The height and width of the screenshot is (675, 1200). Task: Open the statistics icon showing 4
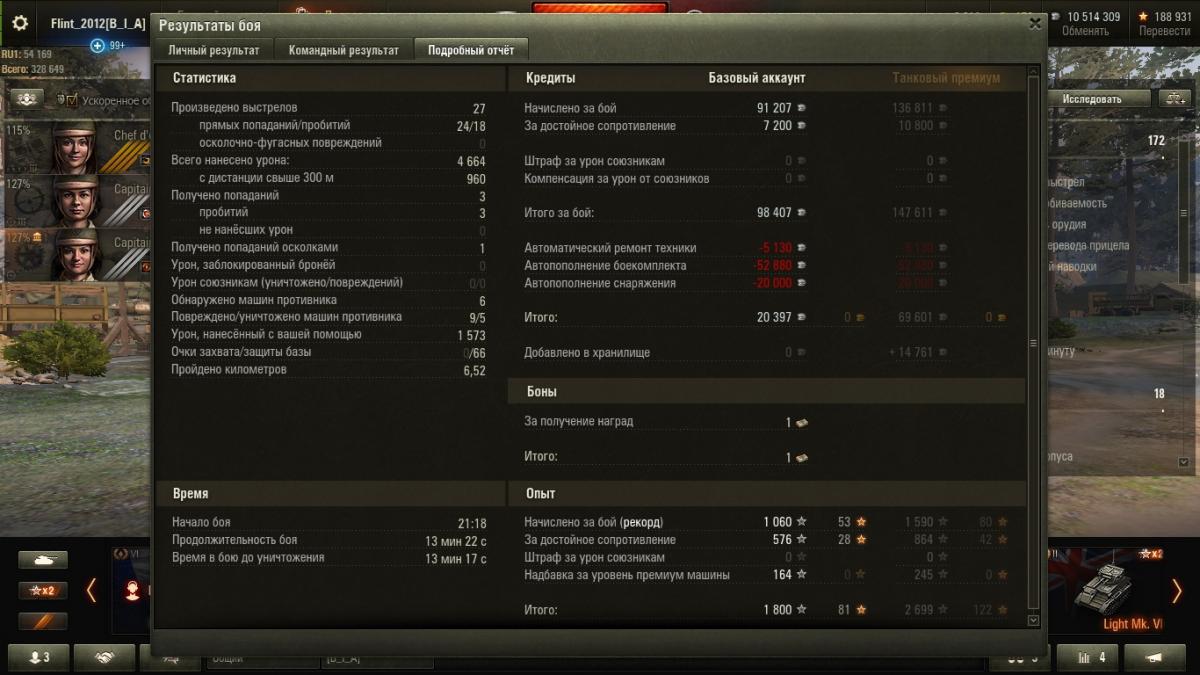tap(1088, 657)
